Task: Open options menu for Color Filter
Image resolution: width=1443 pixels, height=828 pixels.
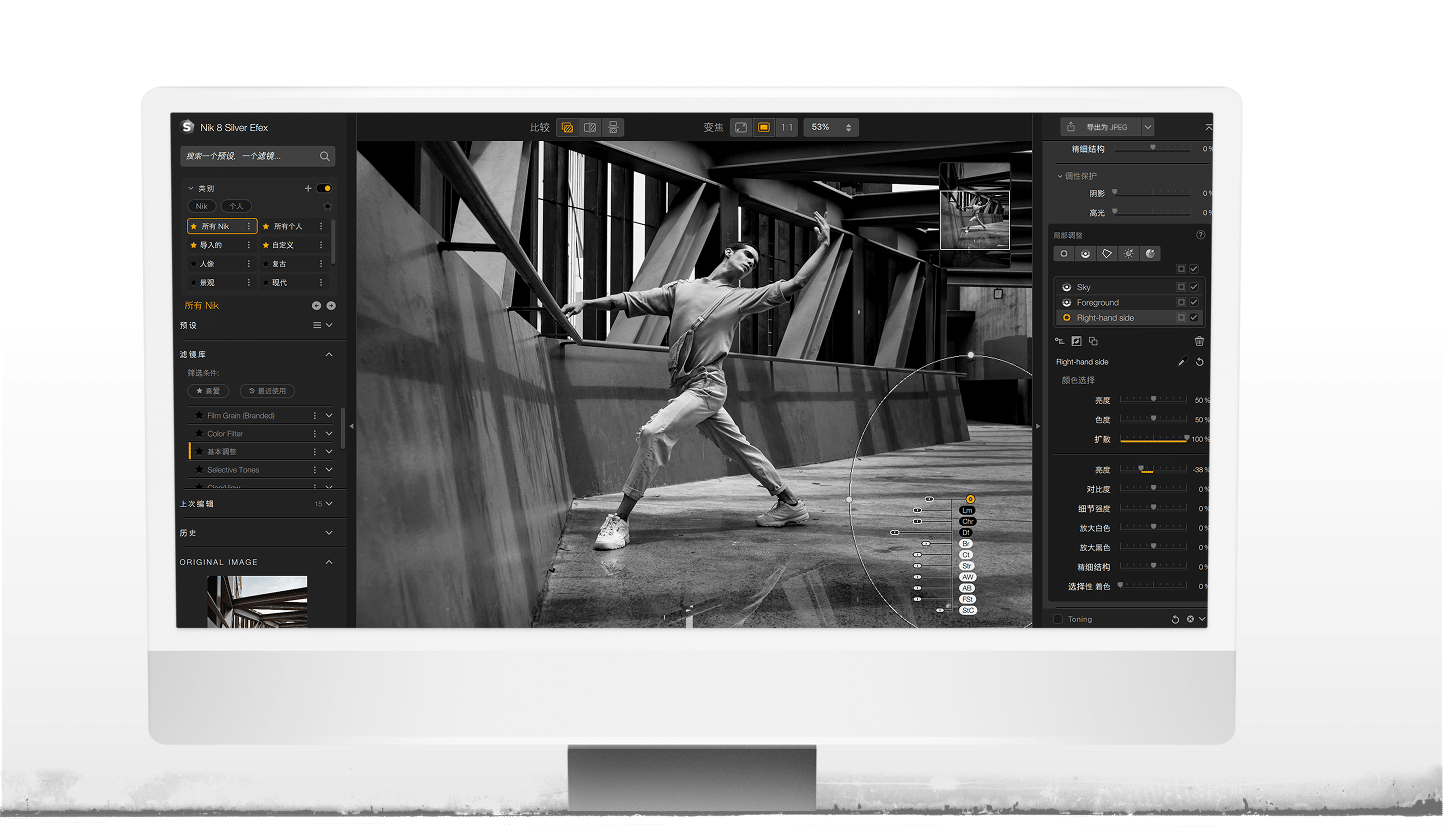Action: coord(315,433)
